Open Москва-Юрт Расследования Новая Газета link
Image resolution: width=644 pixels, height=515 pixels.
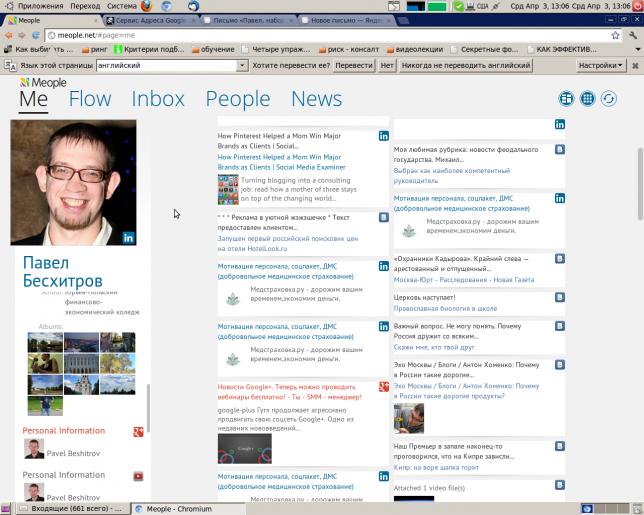click(464, 280)
